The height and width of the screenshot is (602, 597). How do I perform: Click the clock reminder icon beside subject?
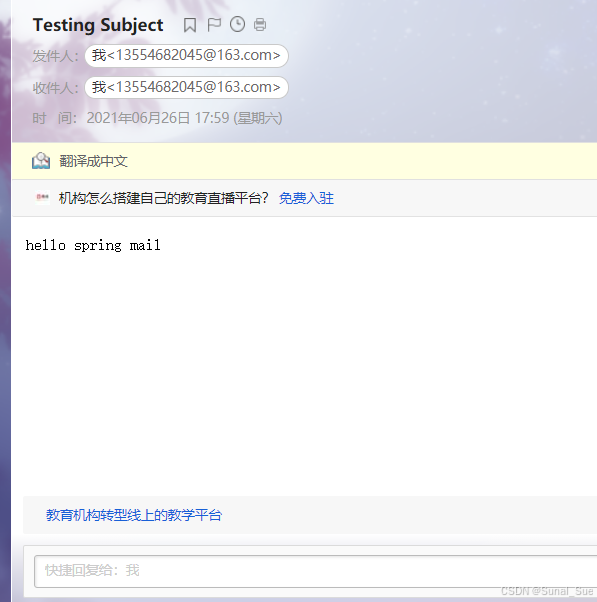coord(237,25)
